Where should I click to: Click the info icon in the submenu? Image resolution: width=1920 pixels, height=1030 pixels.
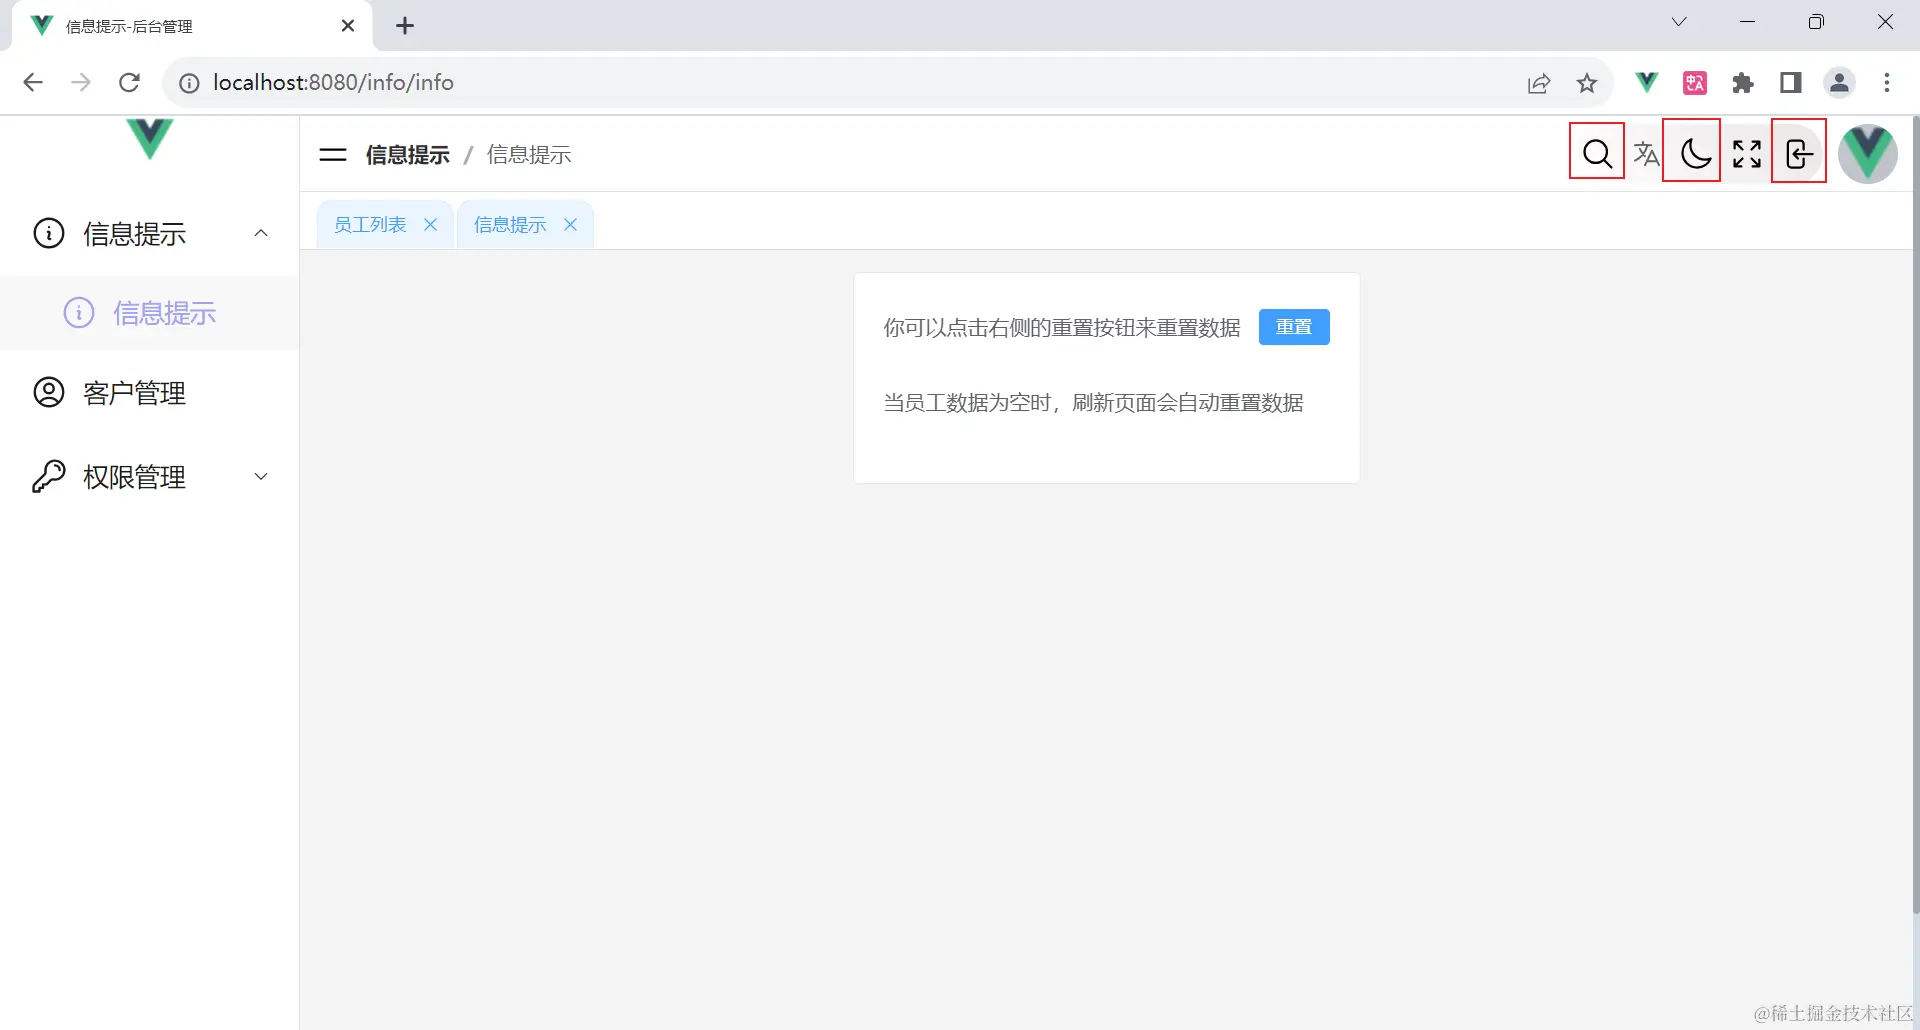(79, 312)
